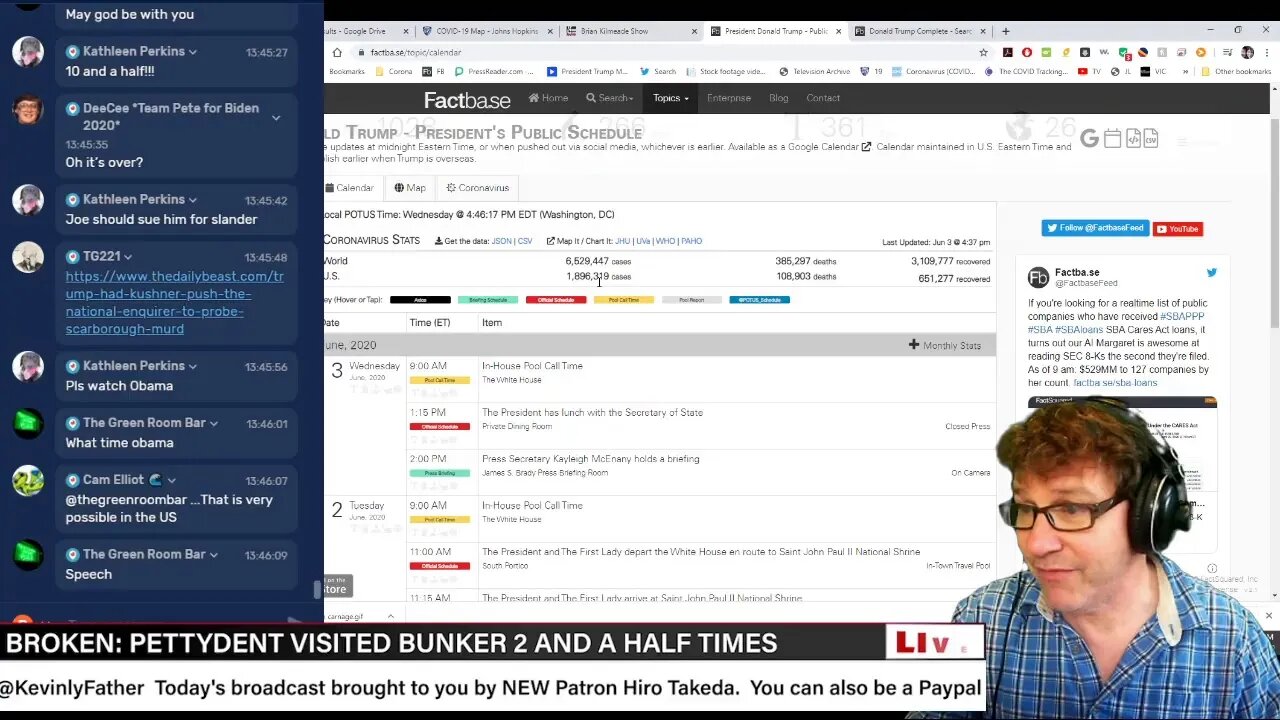Viewport: 1280px width, 720px height.
Task: Click the browser reload/home button left of address bar
Action: [x=337, y=52]
